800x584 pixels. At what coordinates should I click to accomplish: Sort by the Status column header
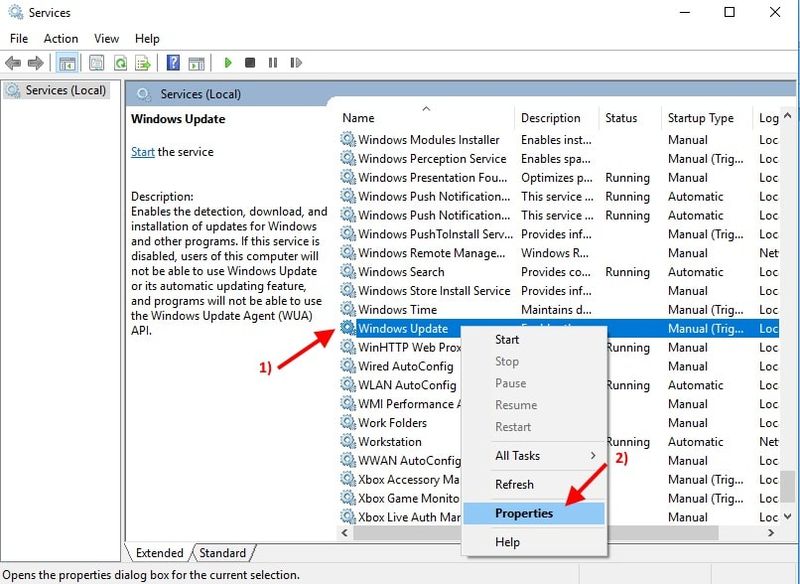pyautogui.click(x=630, y=118)
